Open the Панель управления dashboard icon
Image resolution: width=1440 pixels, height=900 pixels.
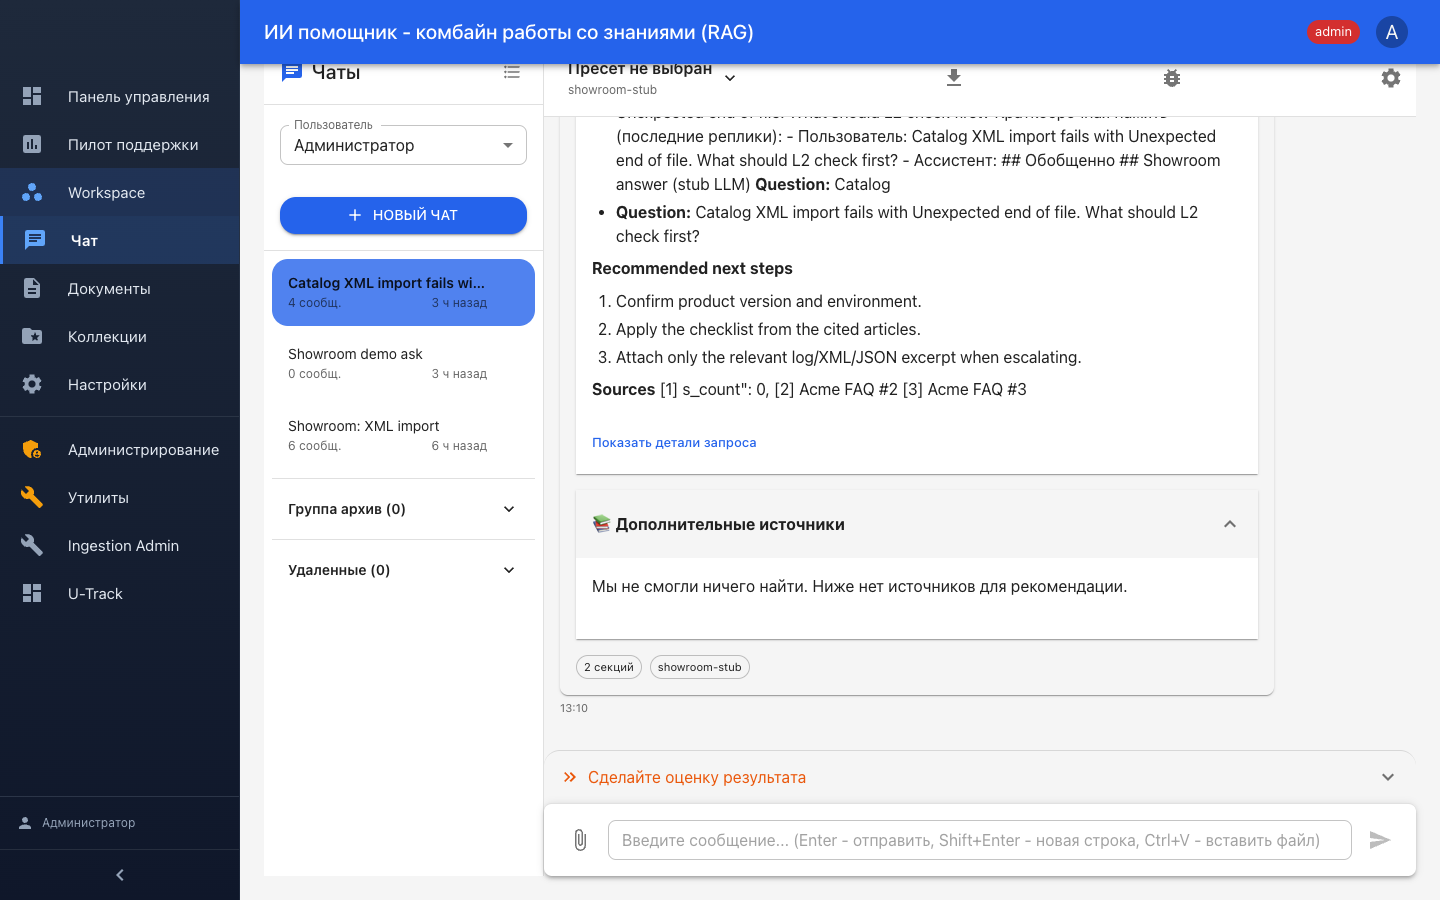coord(32,96)
